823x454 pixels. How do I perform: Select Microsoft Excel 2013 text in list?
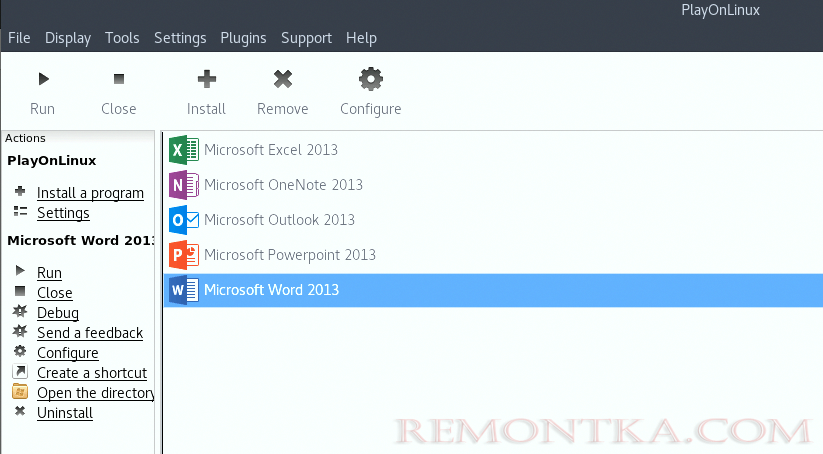271,150
